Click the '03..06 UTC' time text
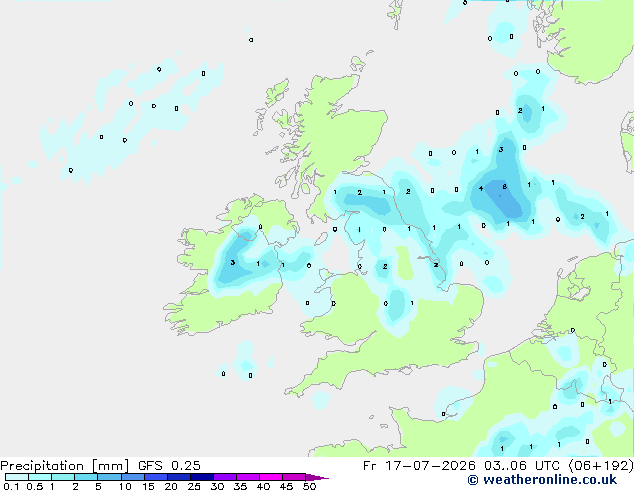Image resolution: width=634 pixels, height=490 pixels. (x=522, y=466)
